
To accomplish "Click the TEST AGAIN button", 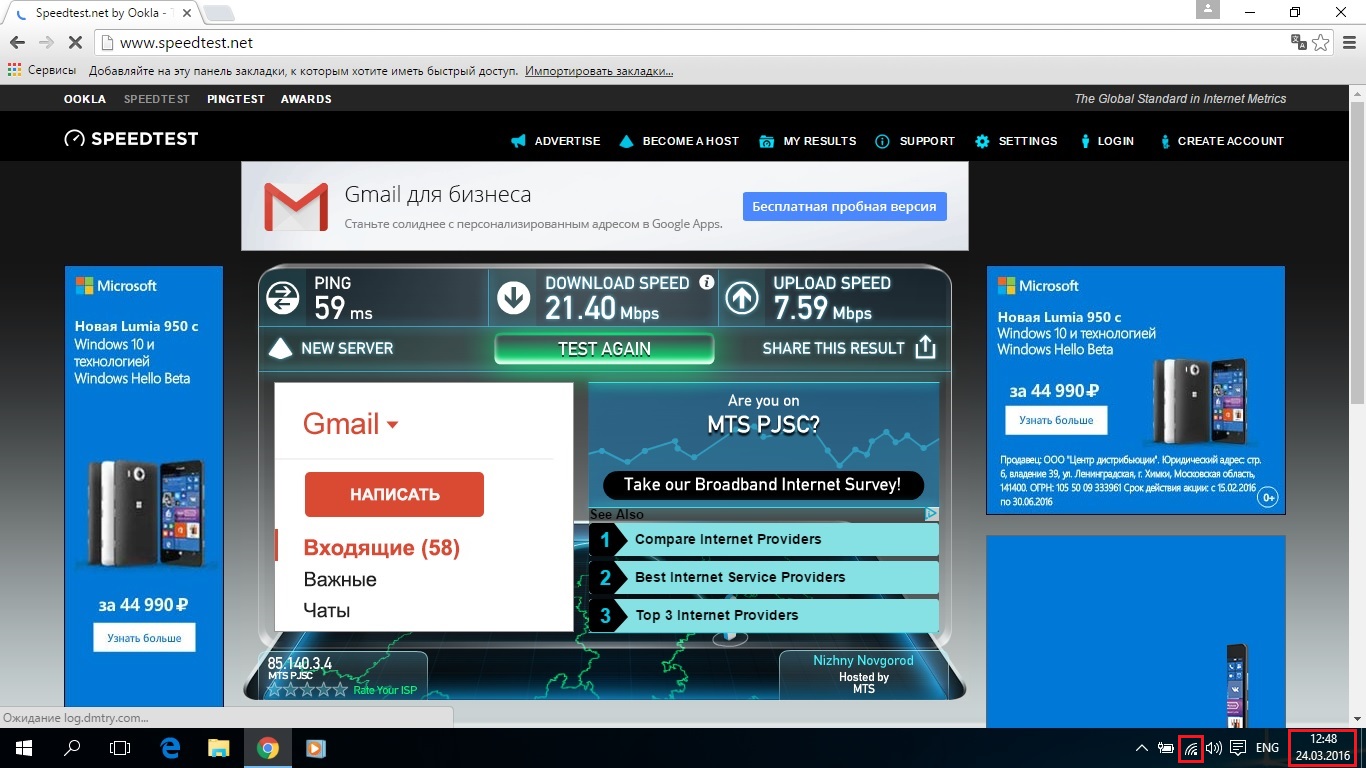I will coord(605,348).
